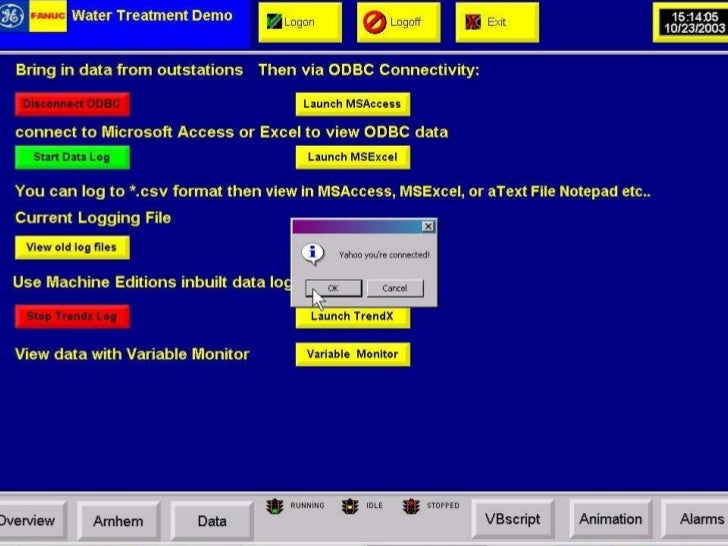
Task: Click the 'Yahoo you're connected!' message text
Action: [384, 255]
